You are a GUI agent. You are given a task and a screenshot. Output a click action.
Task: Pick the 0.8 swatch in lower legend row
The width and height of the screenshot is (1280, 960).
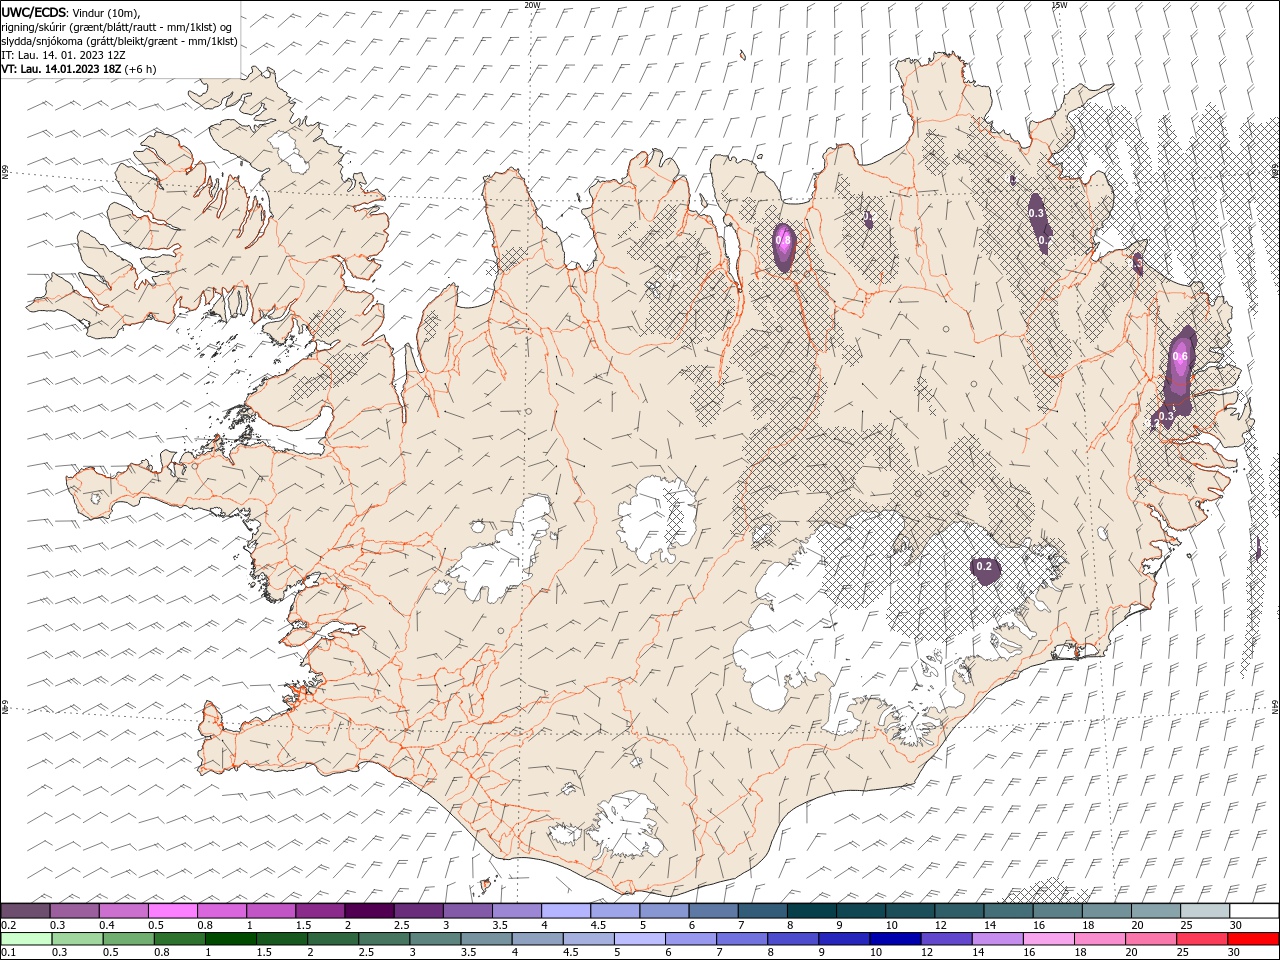[x=179, y=939]
